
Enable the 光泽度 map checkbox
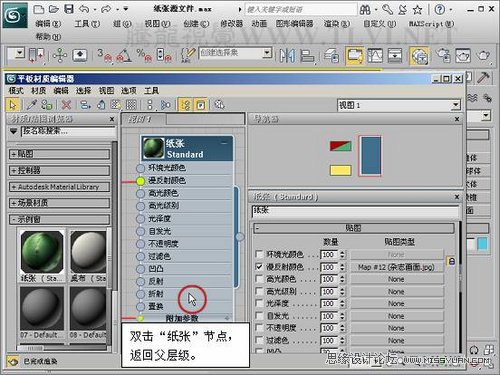click(x=259, y=303)
